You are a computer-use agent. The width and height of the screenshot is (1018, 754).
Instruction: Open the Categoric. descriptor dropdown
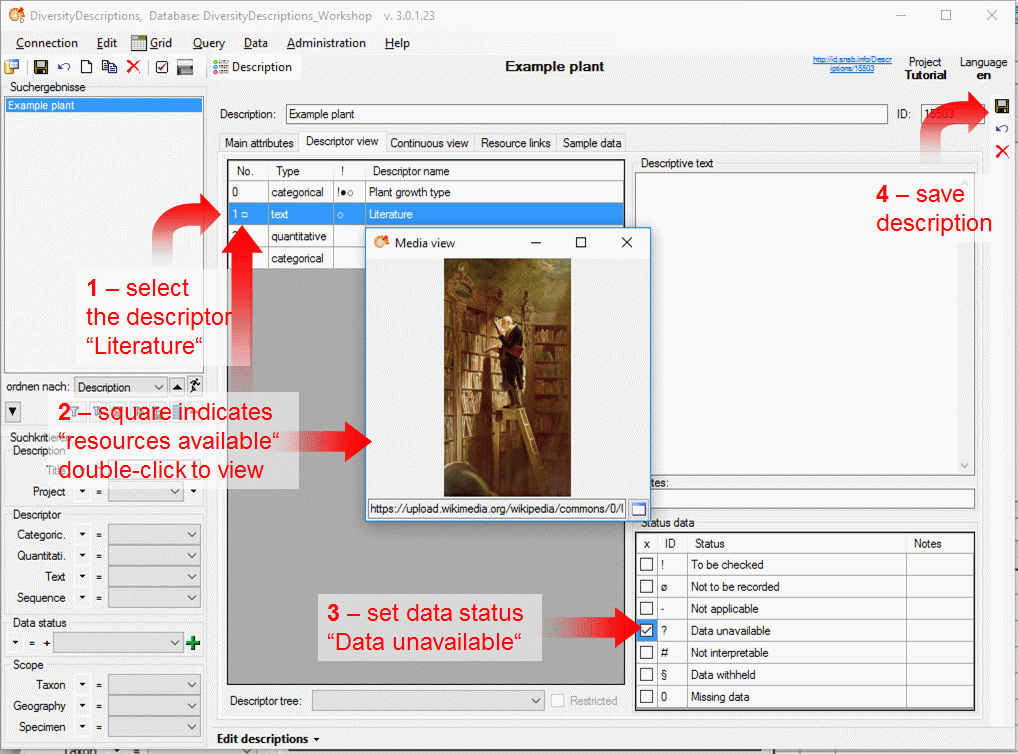point(154,534)
